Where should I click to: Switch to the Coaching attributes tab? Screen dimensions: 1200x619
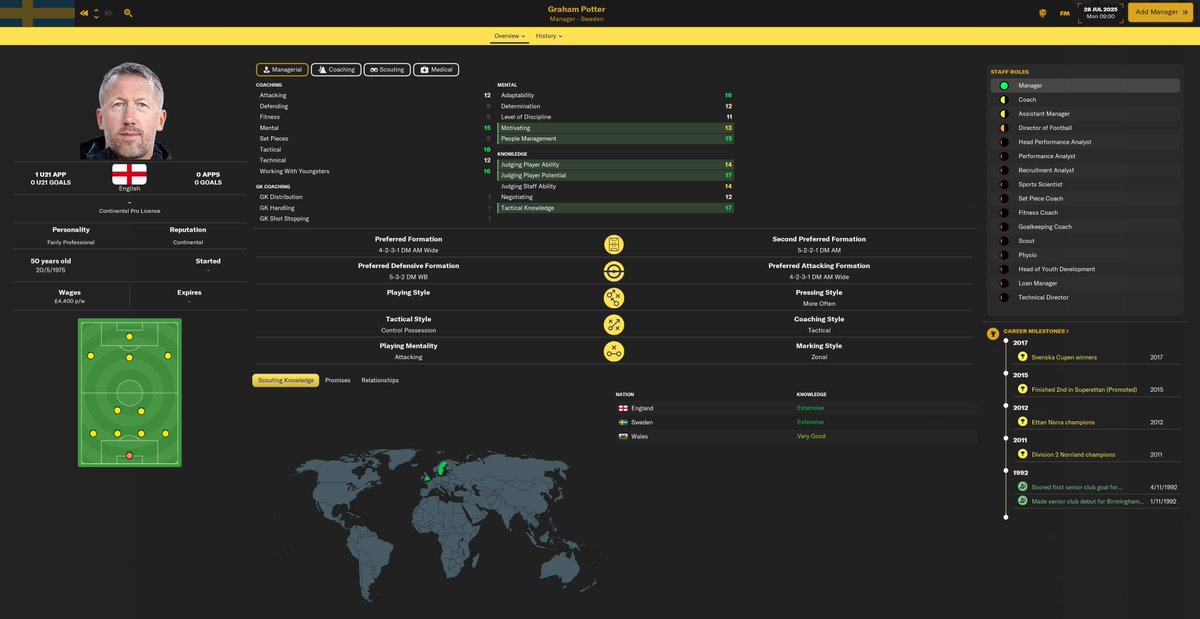pos(336,70)
